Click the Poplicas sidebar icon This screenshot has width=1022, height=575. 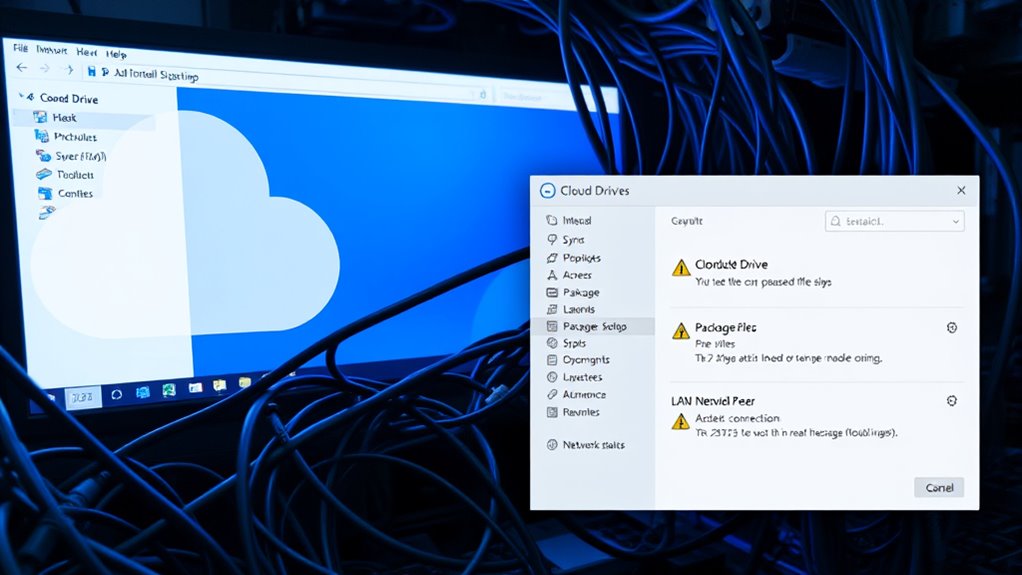click(x=552, y=258)
